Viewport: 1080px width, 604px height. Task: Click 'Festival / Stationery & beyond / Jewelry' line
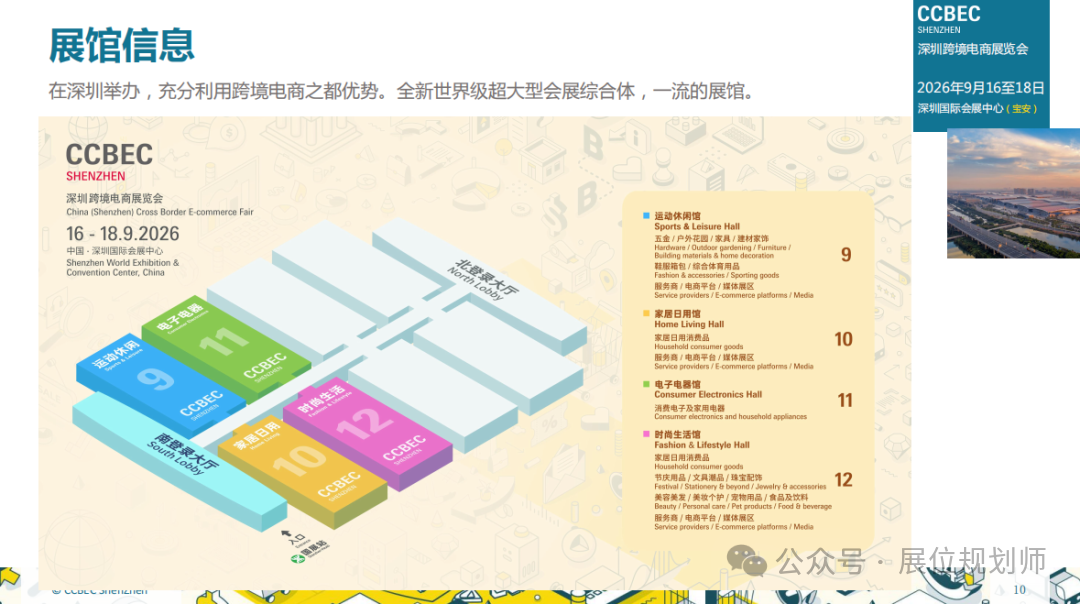[740, 486]
